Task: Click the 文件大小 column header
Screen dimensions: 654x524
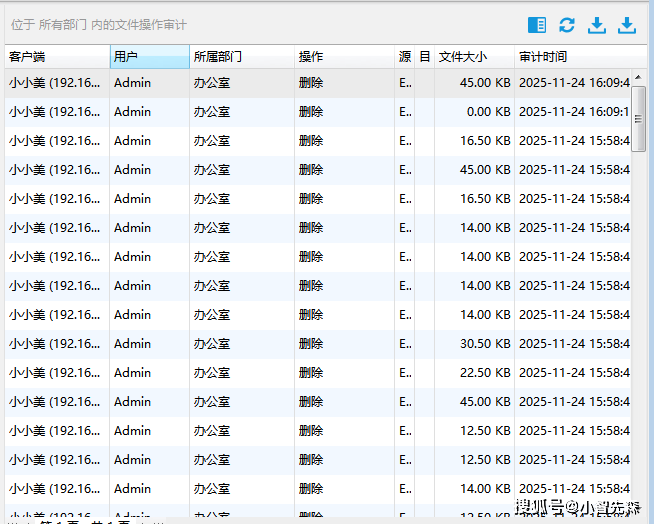Action: [x=474, y=57]
